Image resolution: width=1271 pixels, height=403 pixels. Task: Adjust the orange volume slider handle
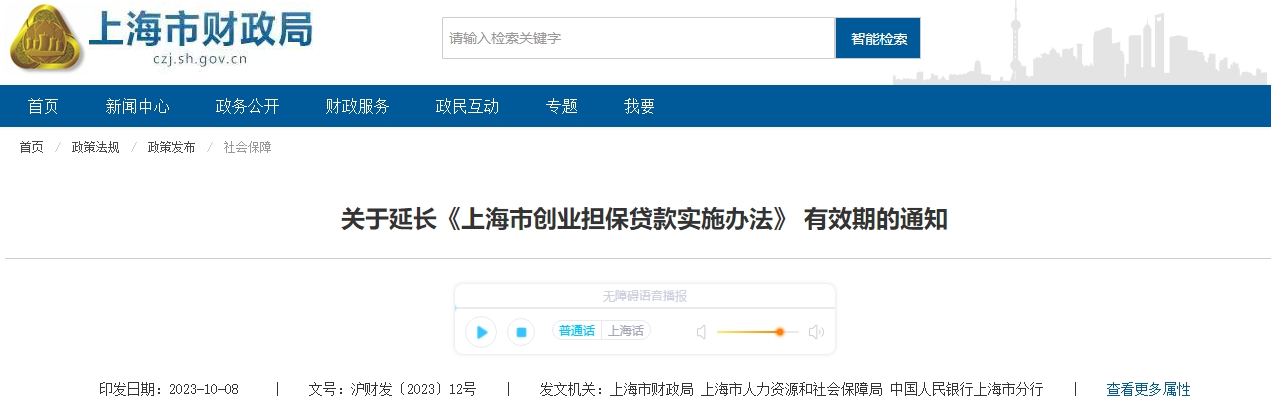click(779, 332)
